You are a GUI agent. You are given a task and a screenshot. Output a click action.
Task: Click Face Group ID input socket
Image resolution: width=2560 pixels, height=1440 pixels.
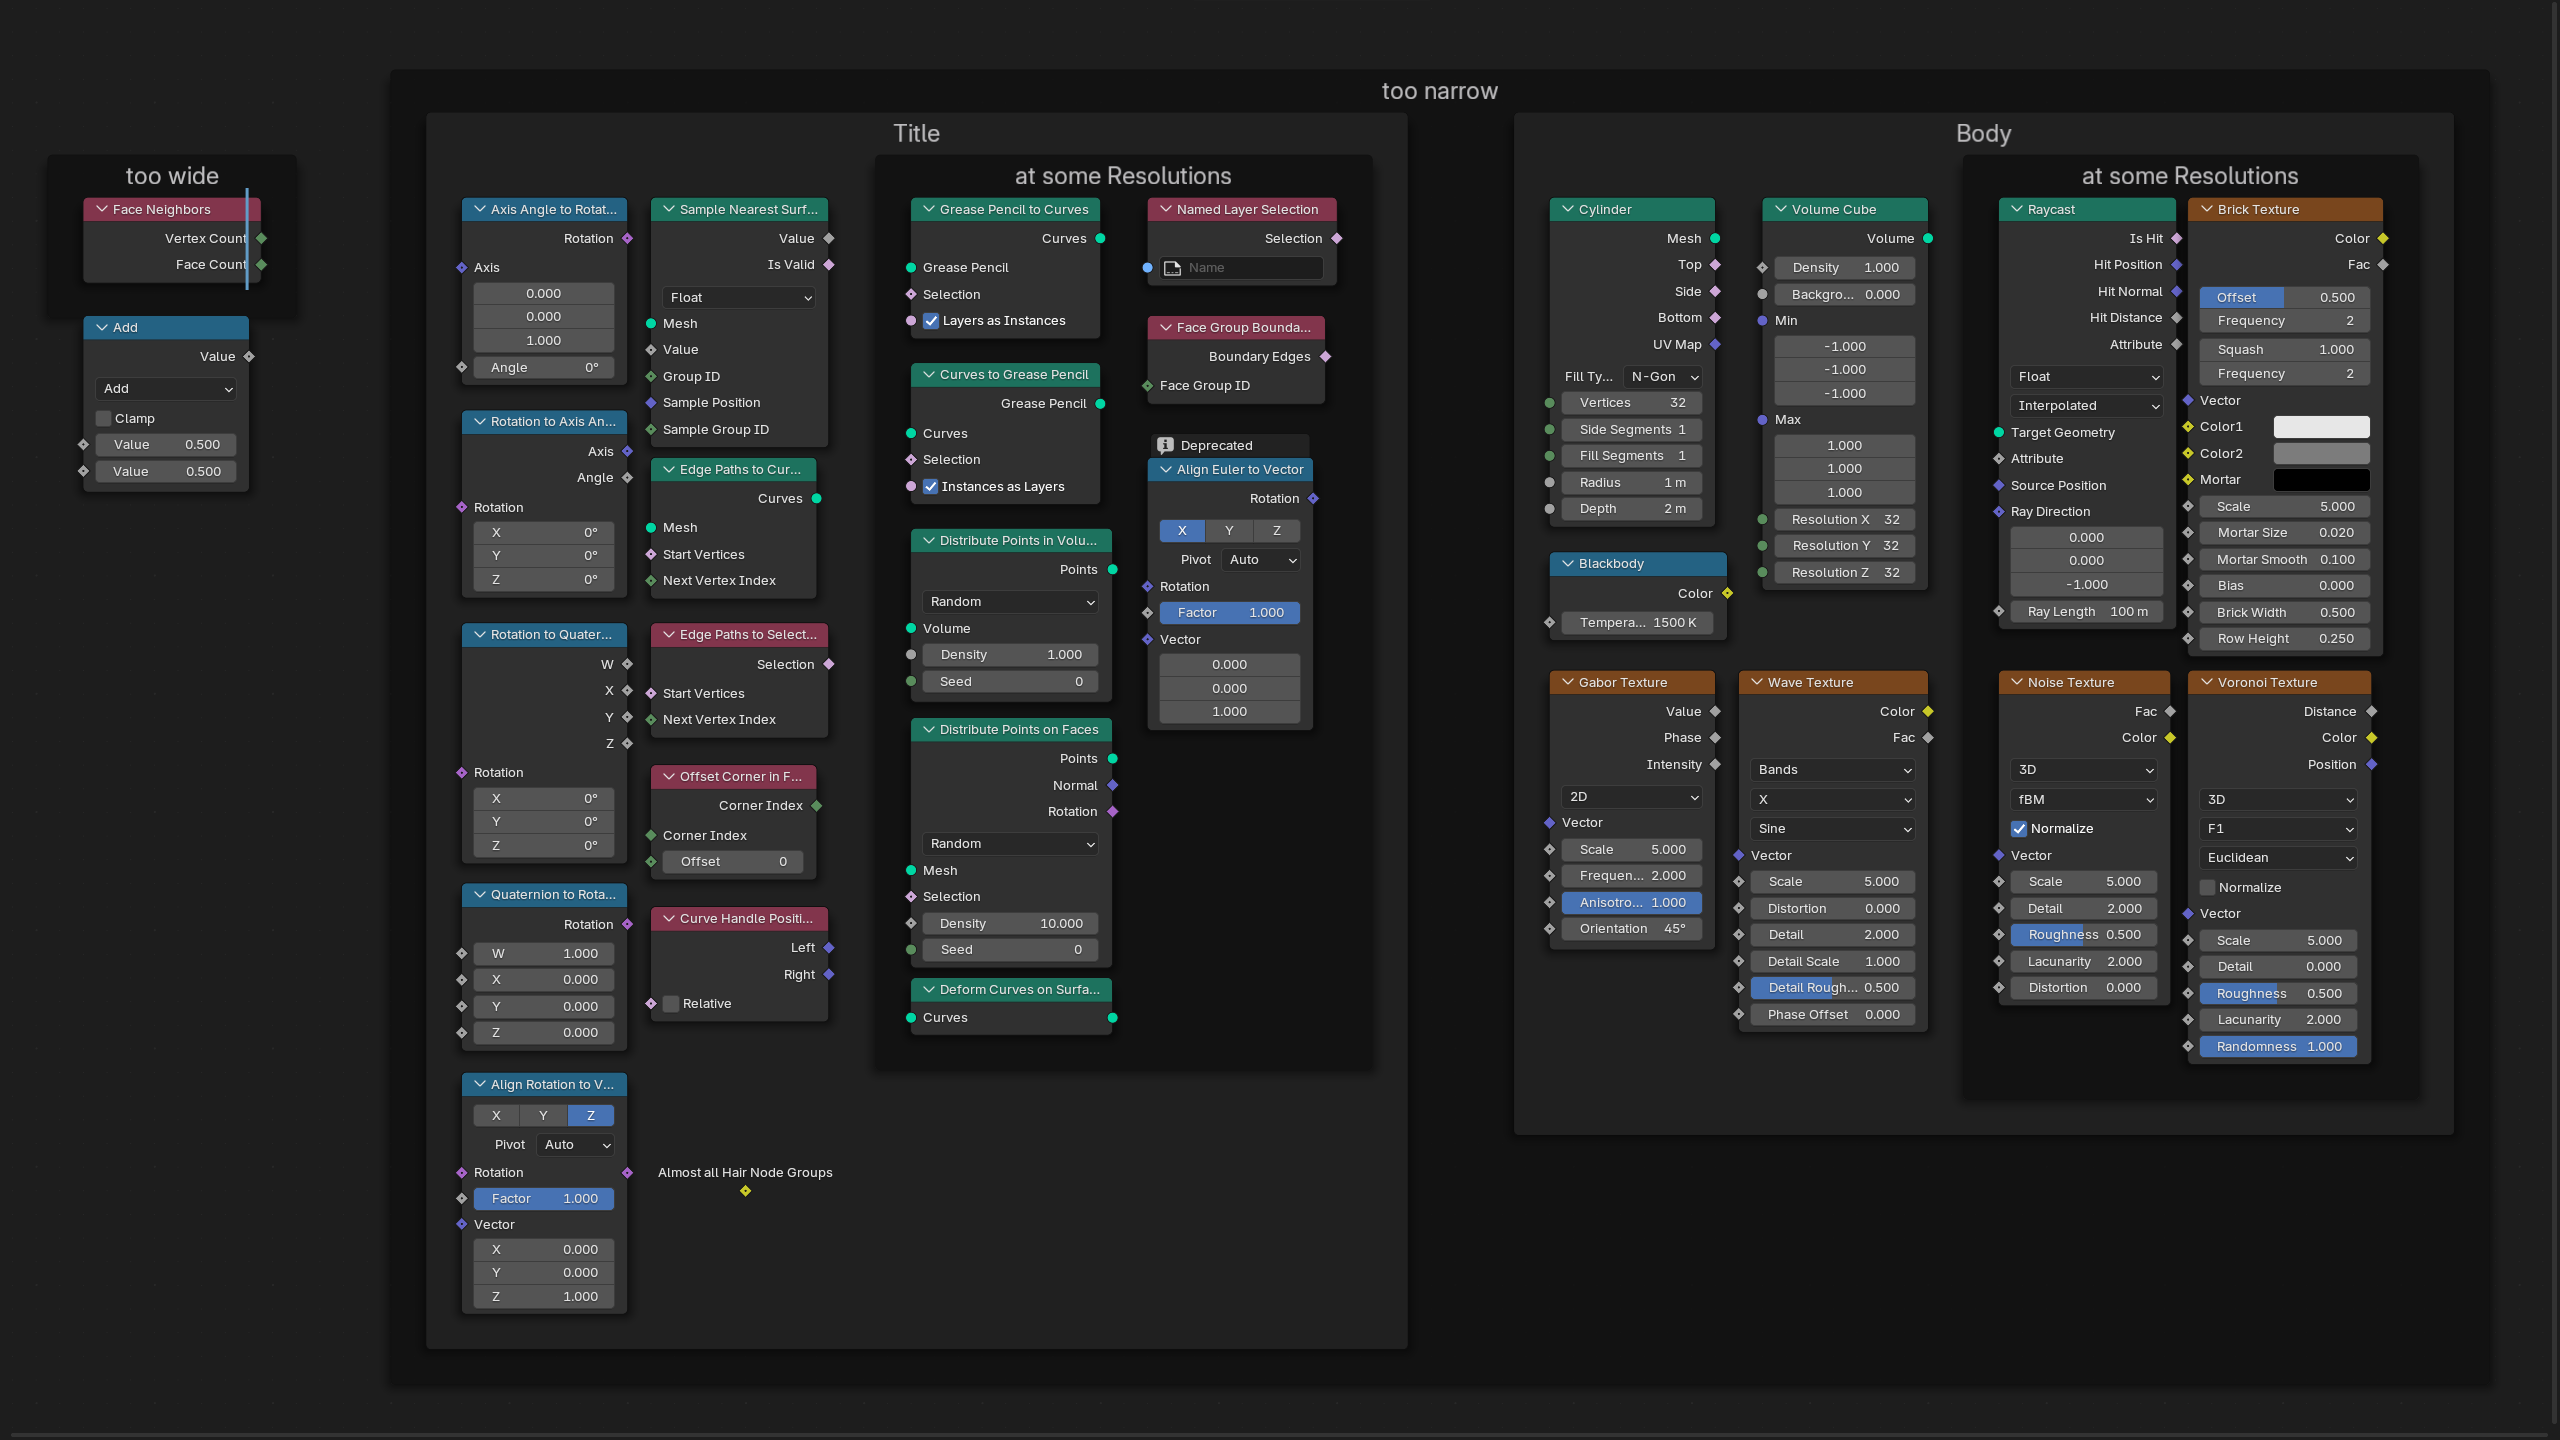1148,386
